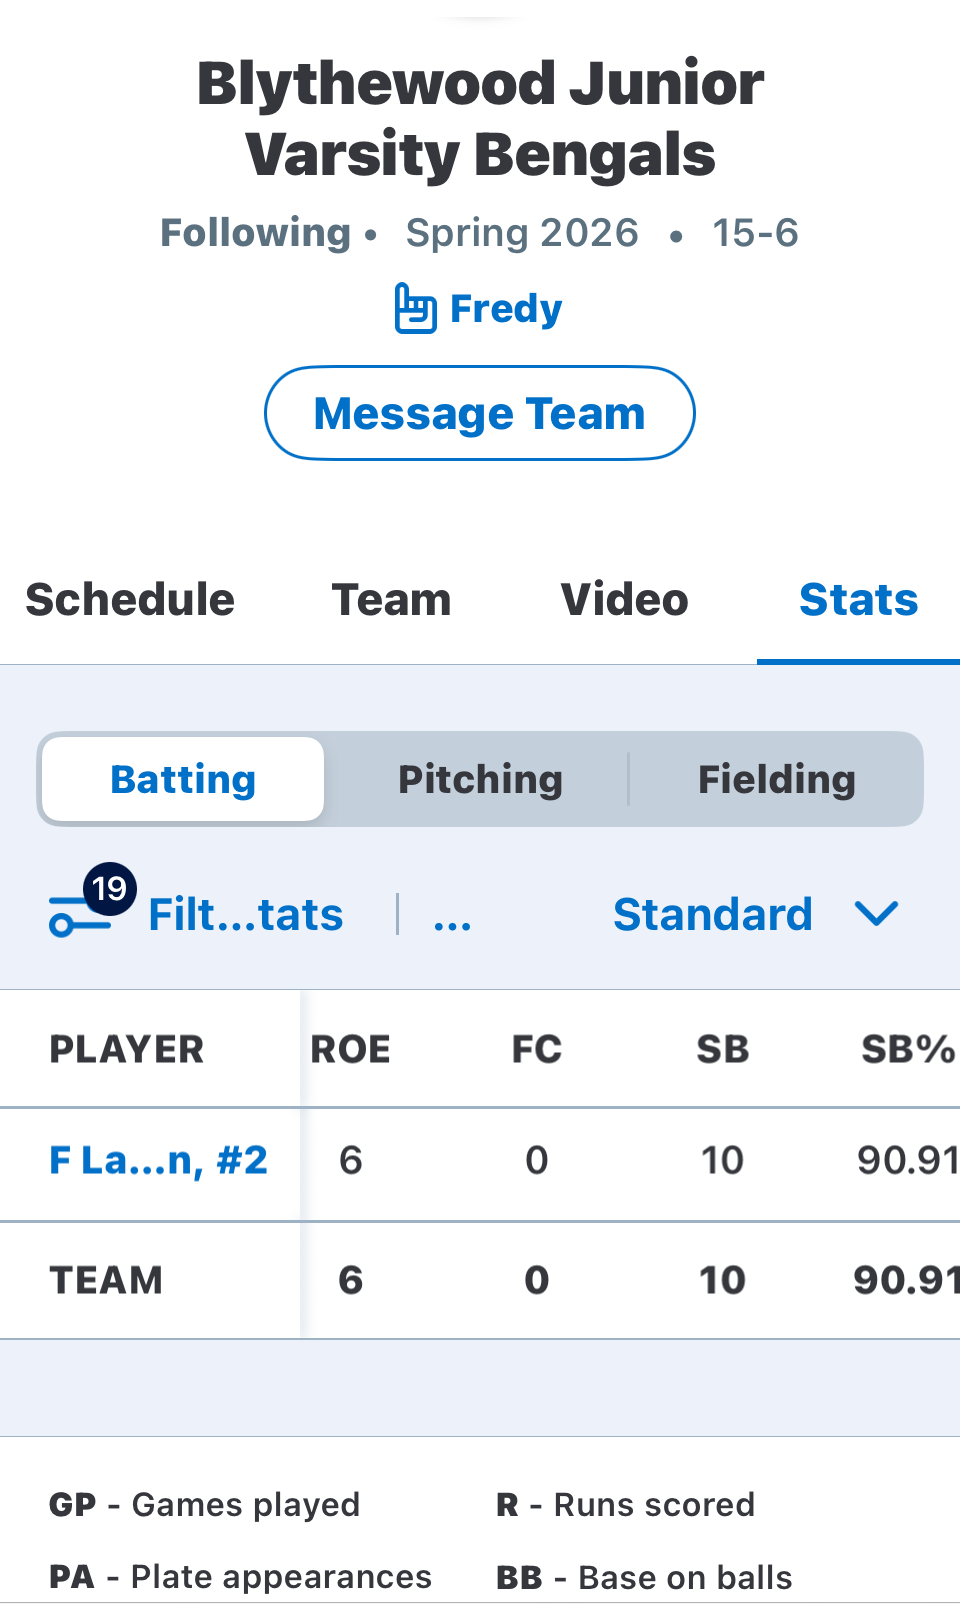Open the Filt...tats filter menu

(245, 914)
